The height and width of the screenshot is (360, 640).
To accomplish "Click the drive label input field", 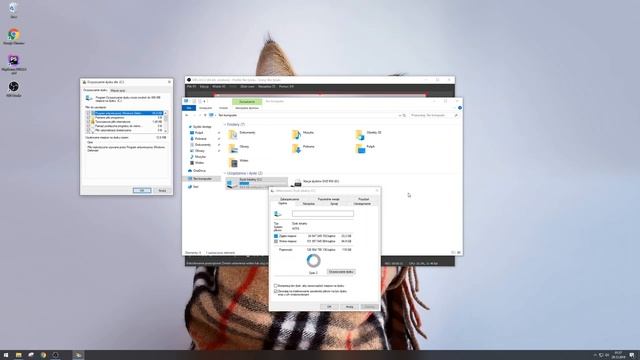I will tap(323, 213).
